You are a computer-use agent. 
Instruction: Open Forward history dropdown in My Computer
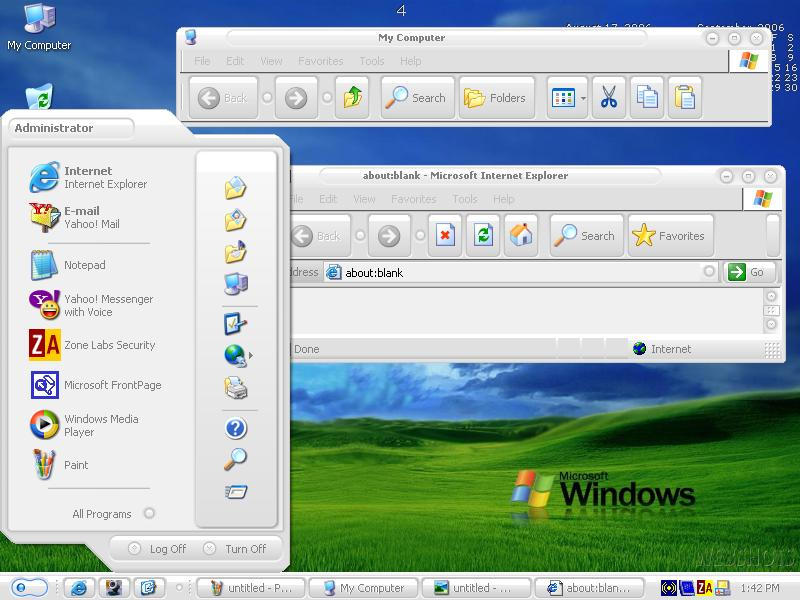[327, 97]
